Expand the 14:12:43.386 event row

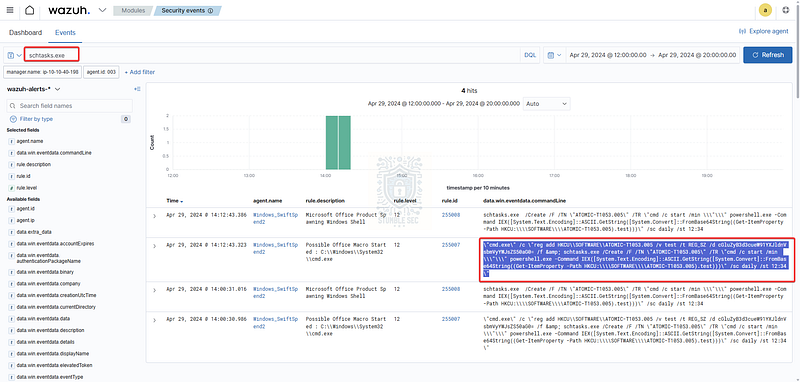(155, 216)
